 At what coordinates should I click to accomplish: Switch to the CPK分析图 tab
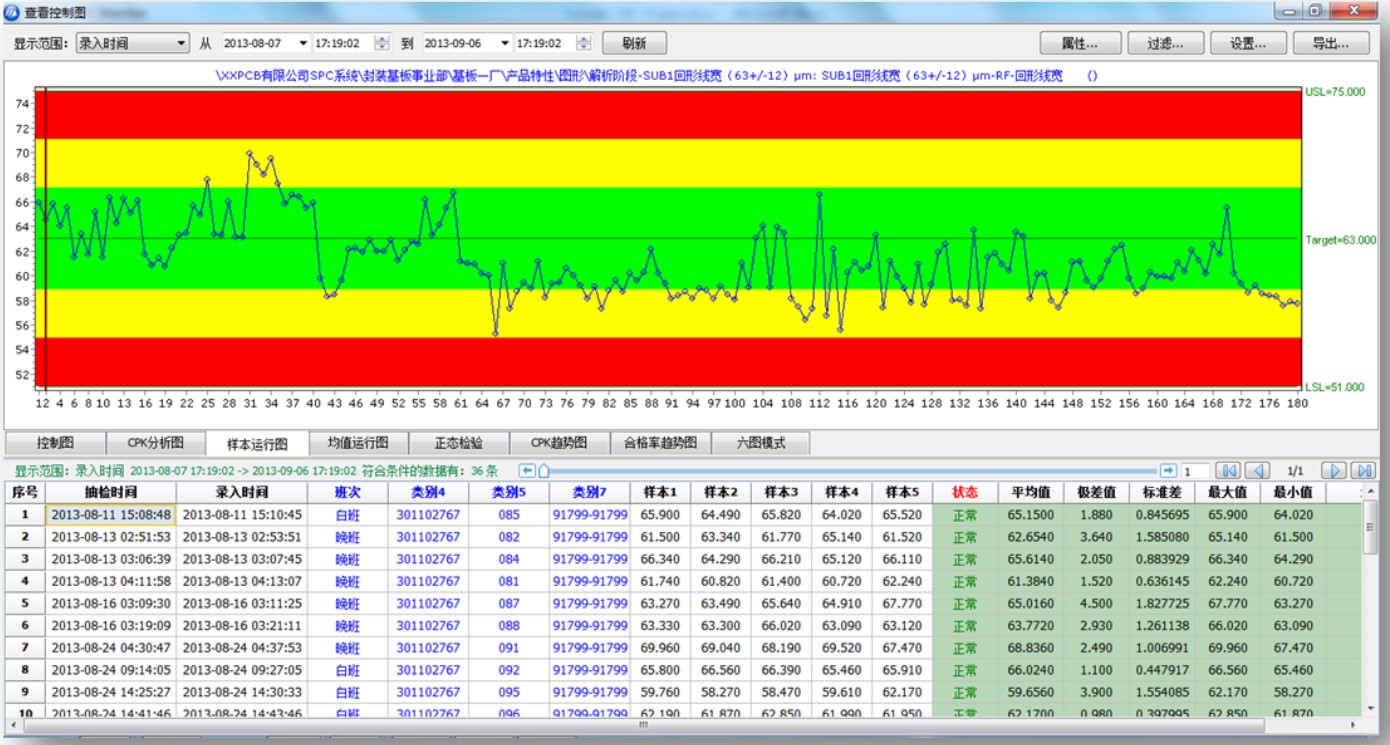pos(155,443)
